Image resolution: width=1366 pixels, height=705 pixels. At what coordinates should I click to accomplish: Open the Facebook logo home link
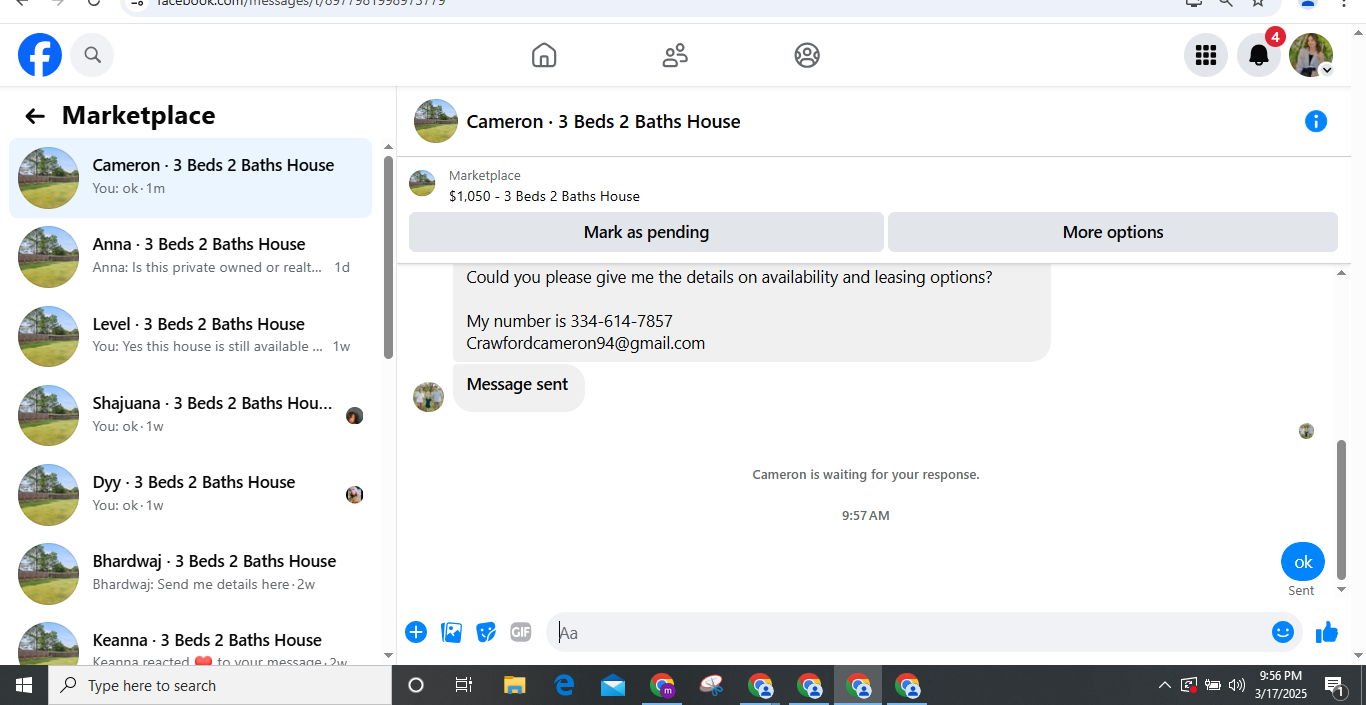point(40,55)
